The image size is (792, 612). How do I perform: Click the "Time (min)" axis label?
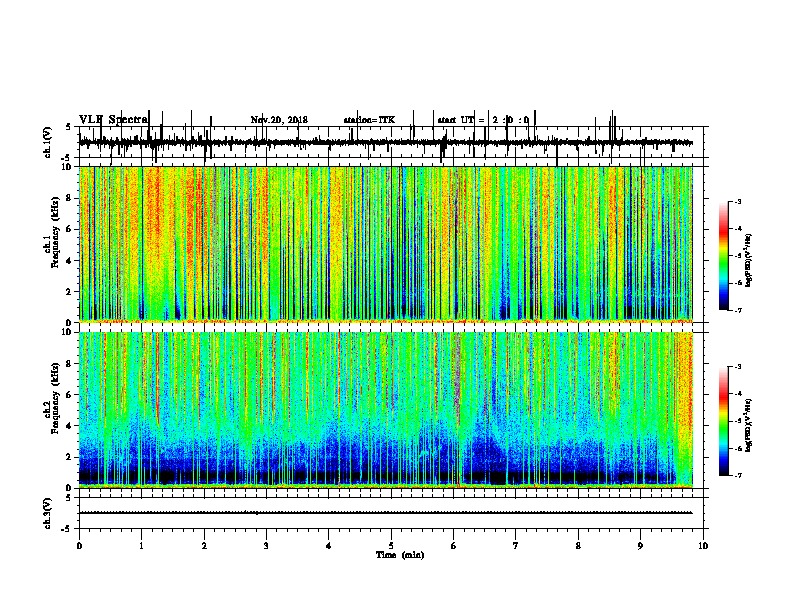(400, 555)
